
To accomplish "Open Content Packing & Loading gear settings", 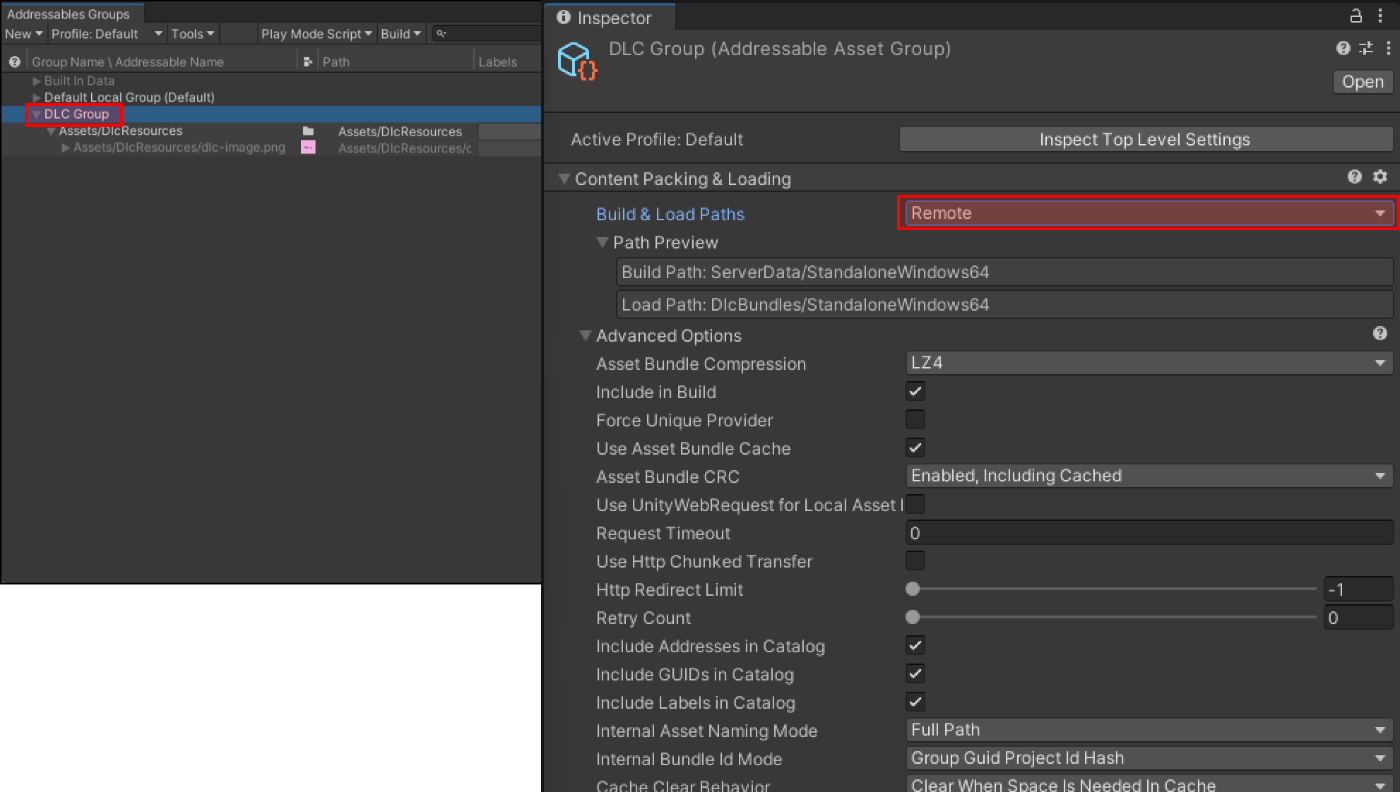I will click(1380, 177).
